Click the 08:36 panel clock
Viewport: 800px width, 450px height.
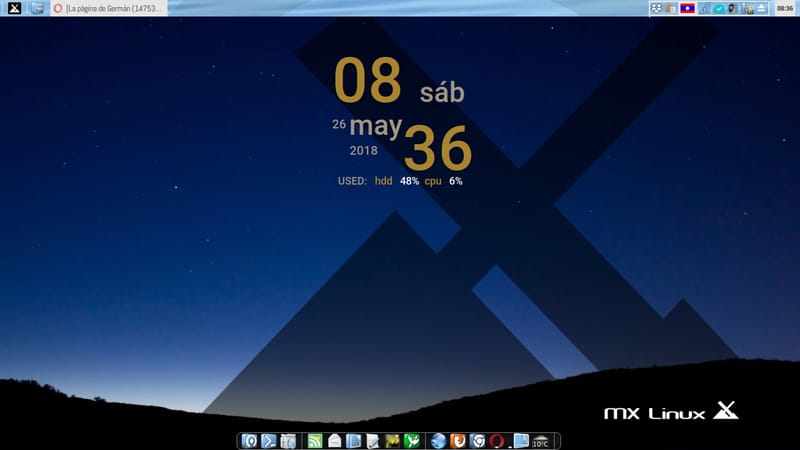tap(785, 8)
